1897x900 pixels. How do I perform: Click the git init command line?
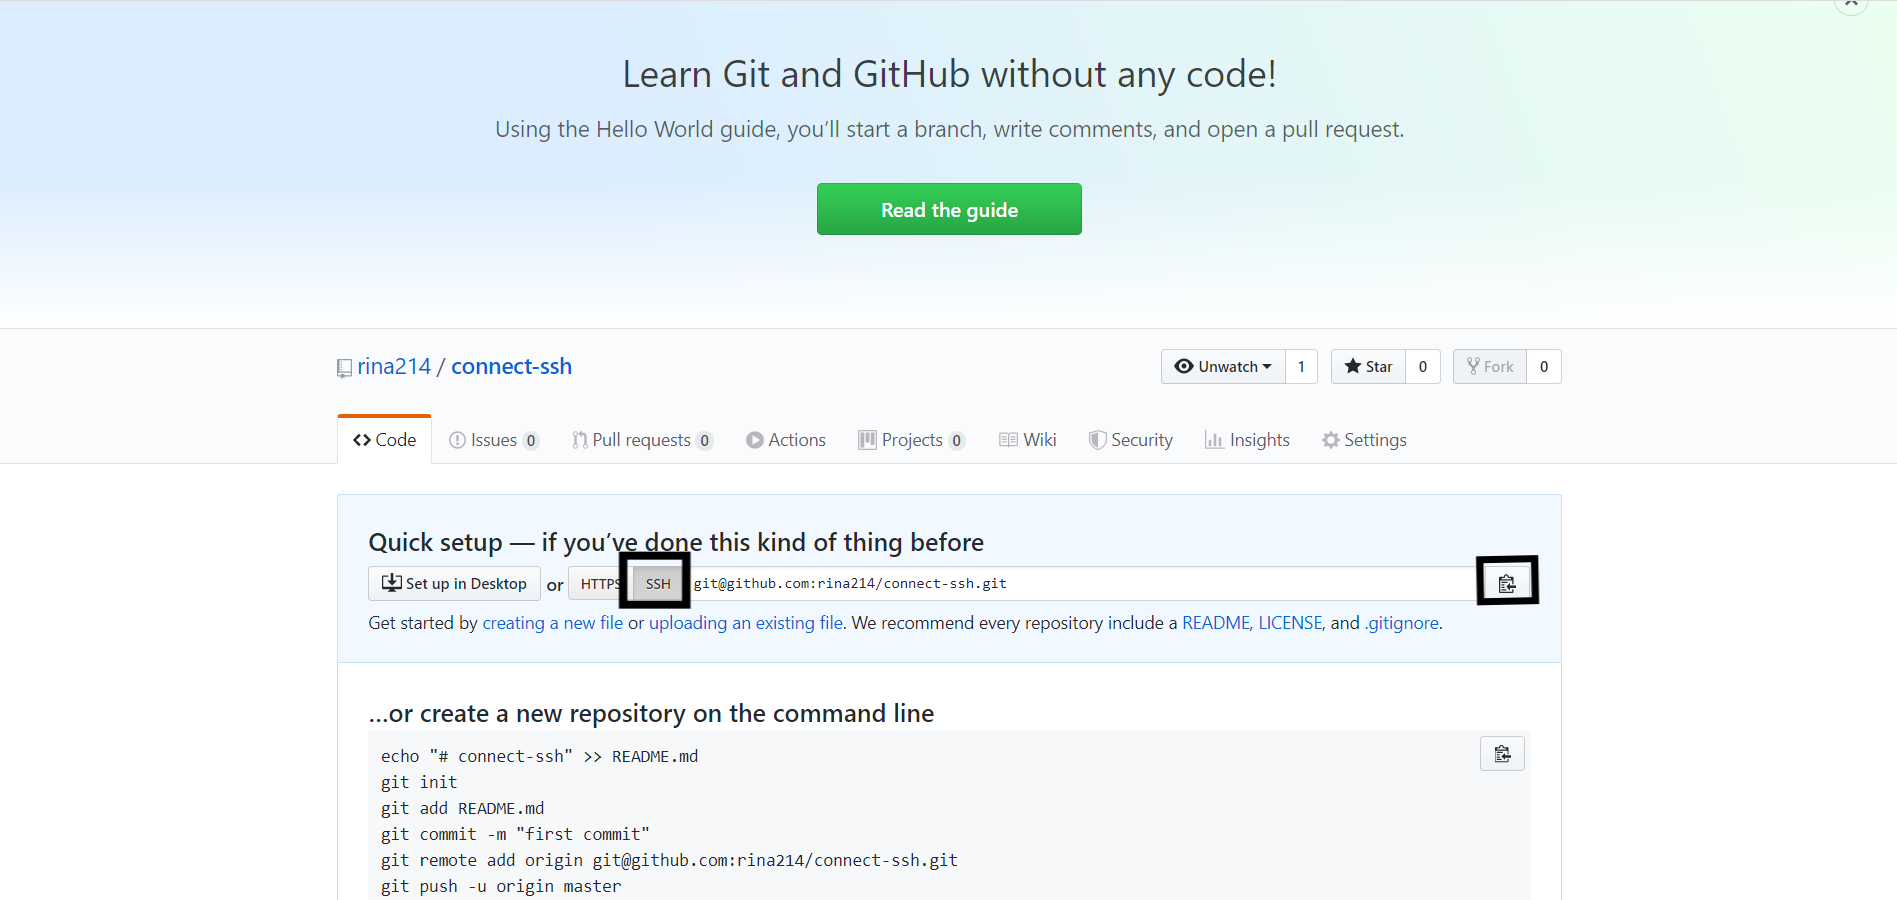coord(419,782)
